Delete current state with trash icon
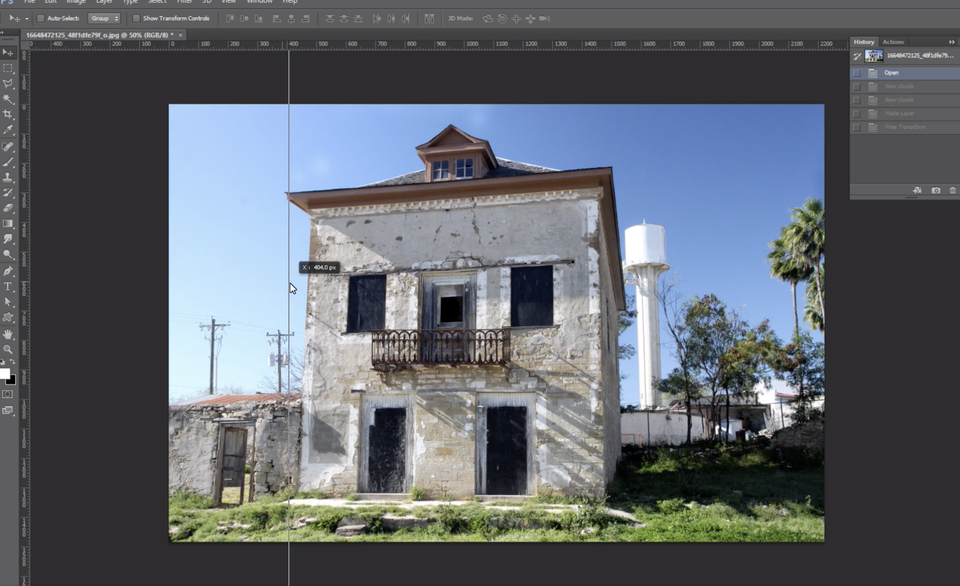Image resolution: width=960 pixels, height=586 pixels. pyautogui.click(x=953, y=190)
